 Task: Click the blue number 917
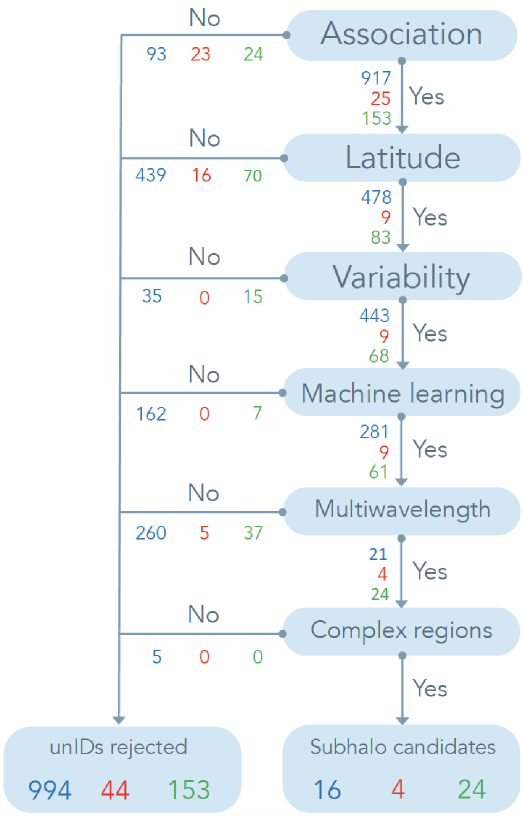(376, 78)
